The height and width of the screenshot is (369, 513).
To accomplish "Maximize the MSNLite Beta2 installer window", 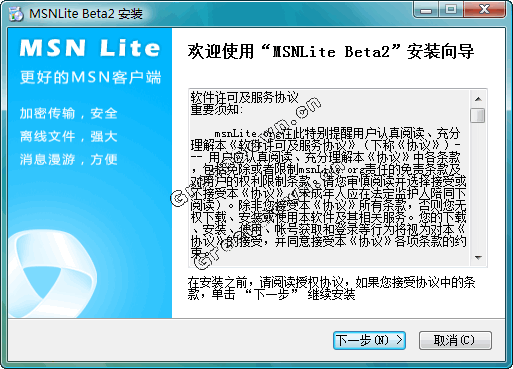I will 451,9.
